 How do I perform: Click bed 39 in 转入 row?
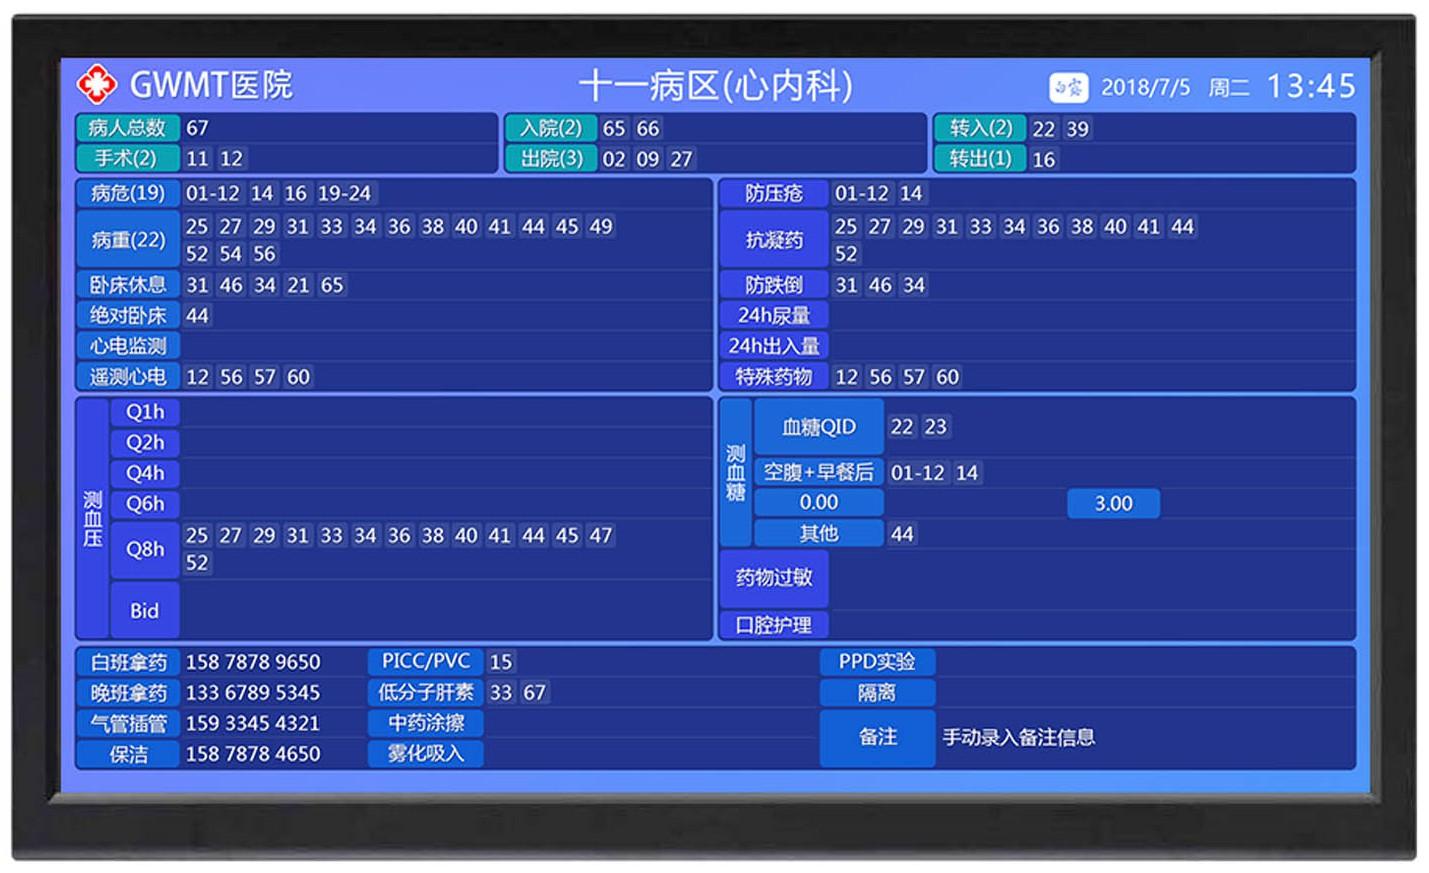(x=1077, y=129)
